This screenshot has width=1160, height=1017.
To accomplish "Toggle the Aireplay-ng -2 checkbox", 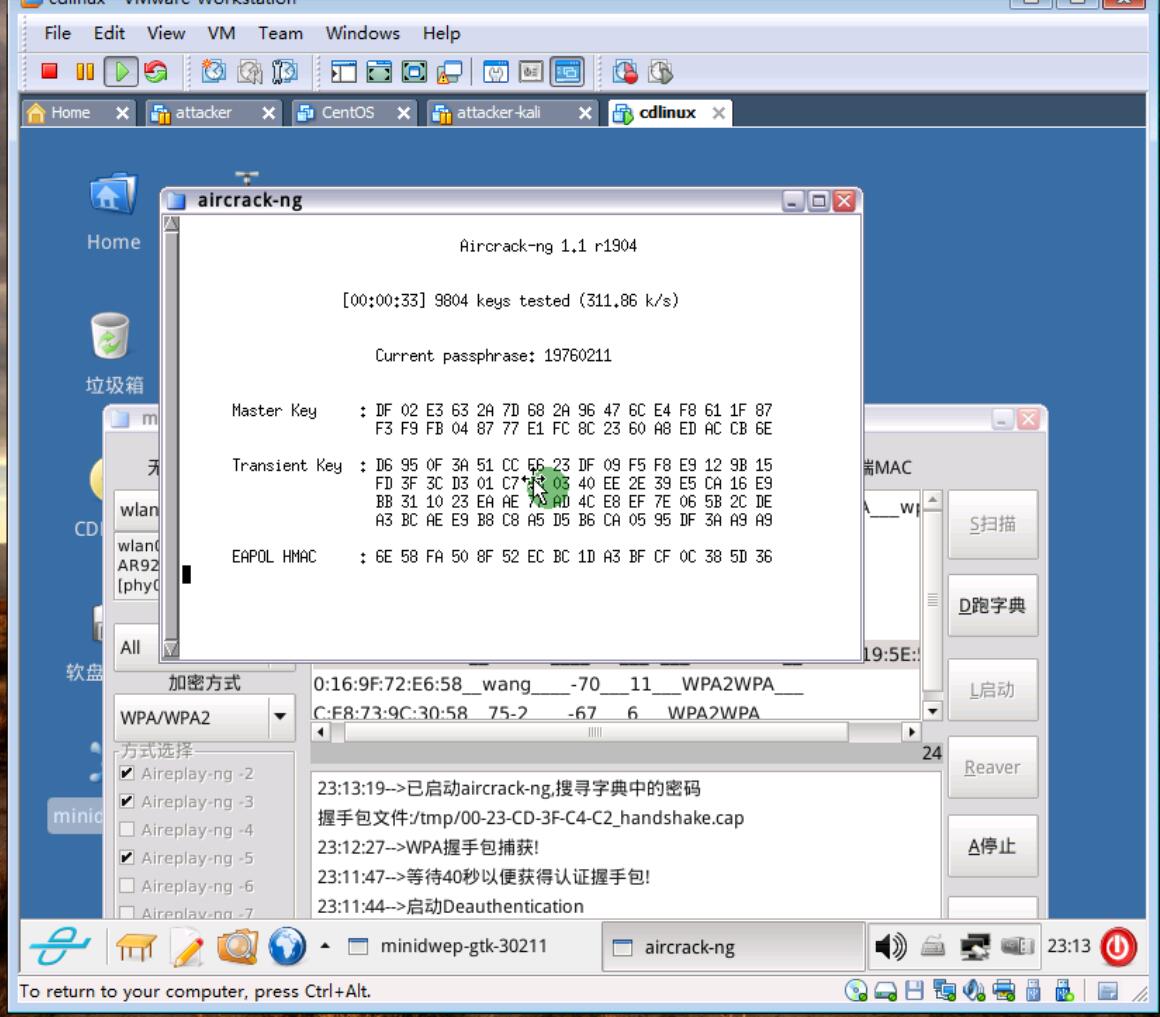I will click(x=127, y=774).
